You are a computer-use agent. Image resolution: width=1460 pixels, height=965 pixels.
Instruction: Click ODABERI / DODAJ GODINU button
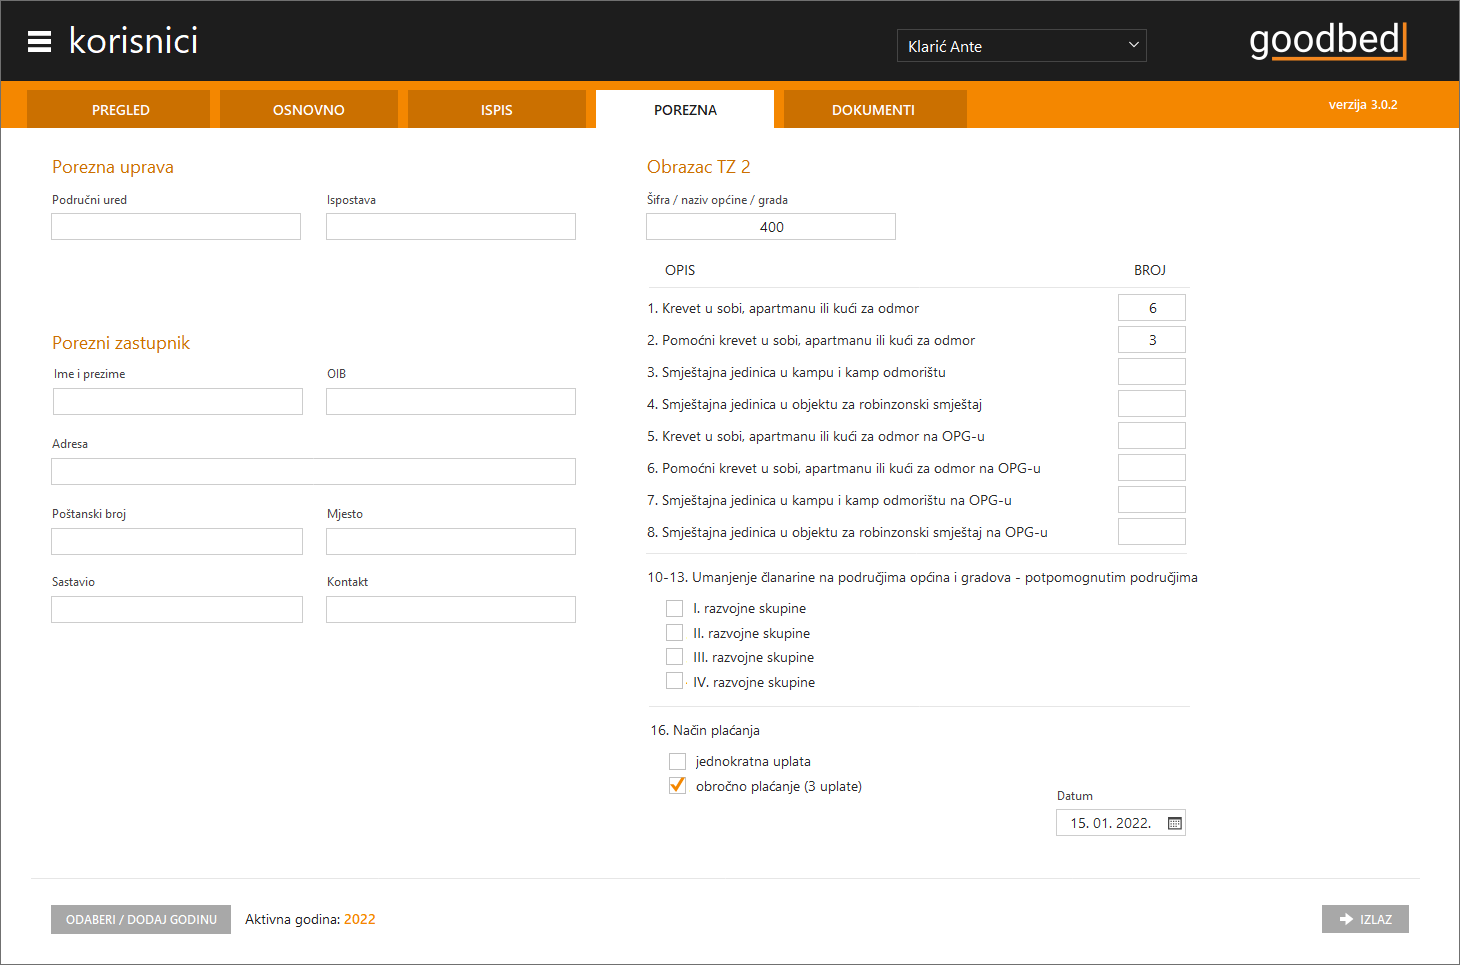pos(141,919)
